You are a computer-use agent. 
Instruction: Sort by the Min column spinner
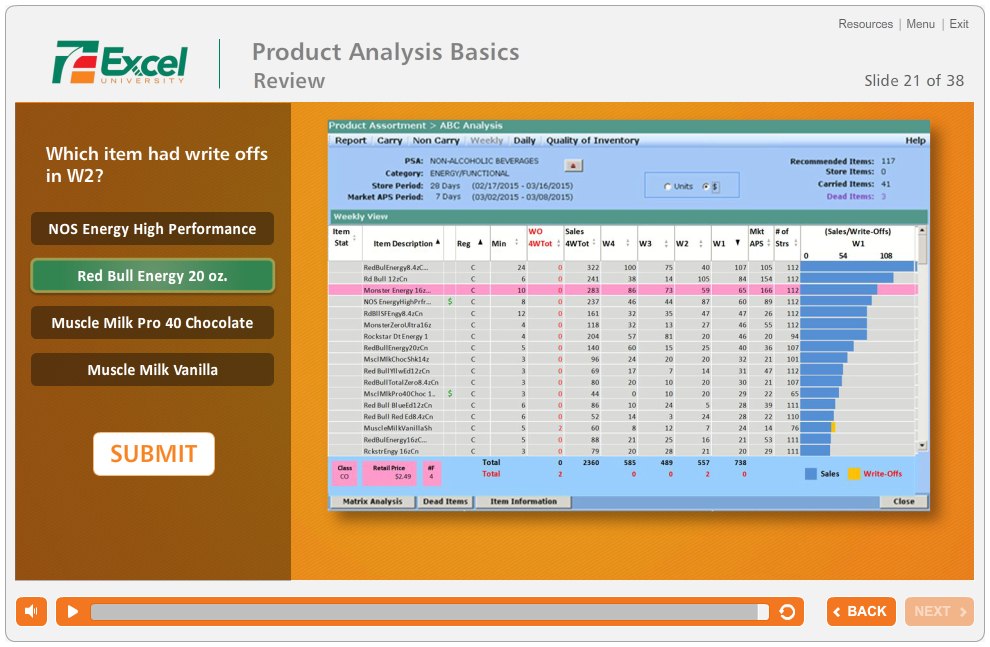[516, 243]
